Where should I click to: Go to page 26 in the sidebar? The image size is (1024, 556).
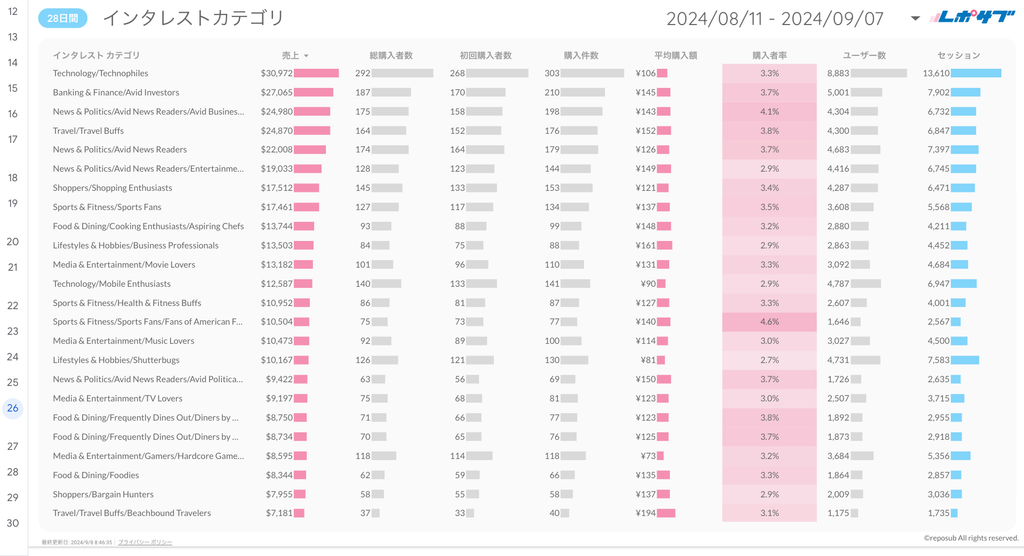(x=13, y=408)
